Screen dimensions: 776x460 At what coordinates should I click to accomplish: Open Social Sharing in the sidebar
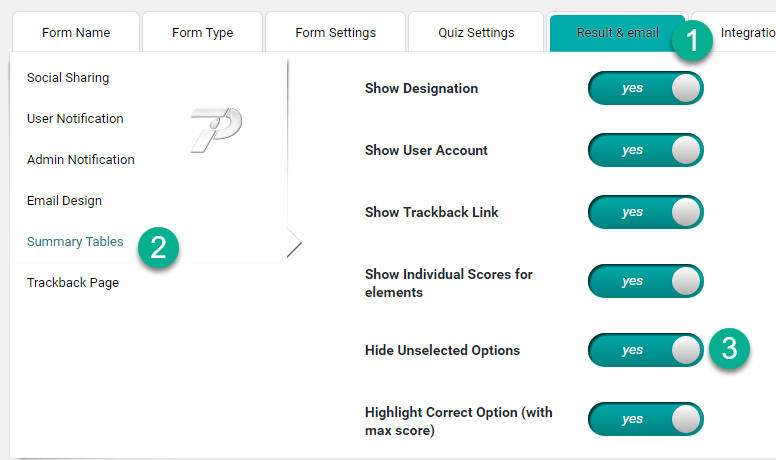pos(68,78)
